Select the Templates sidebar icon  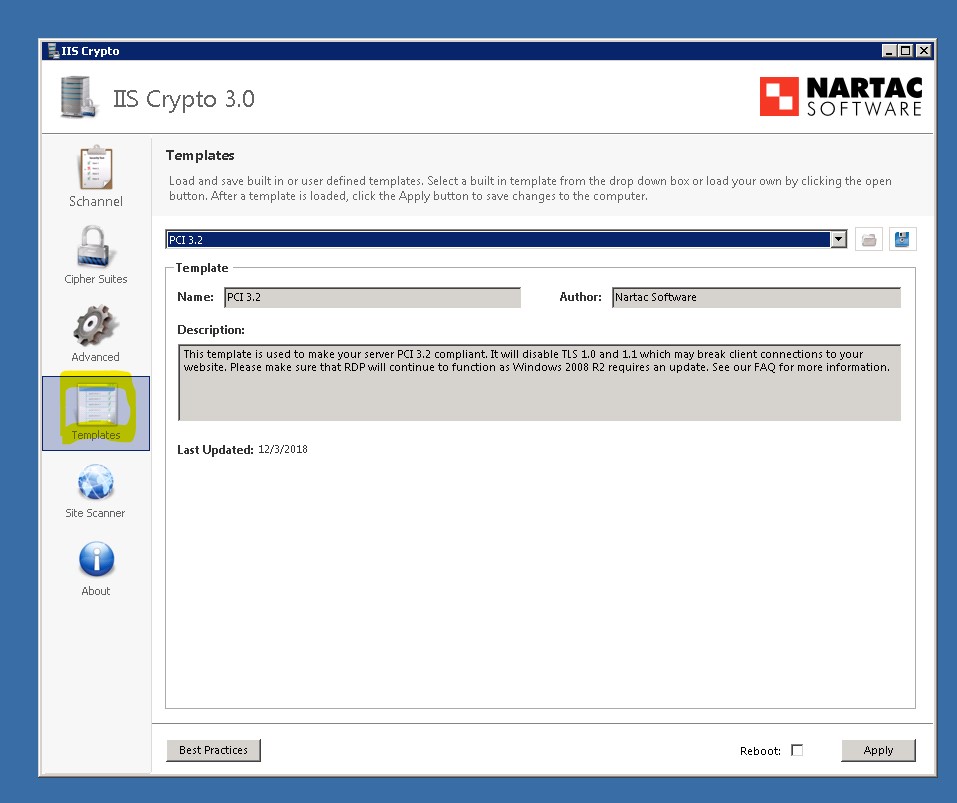96,411
